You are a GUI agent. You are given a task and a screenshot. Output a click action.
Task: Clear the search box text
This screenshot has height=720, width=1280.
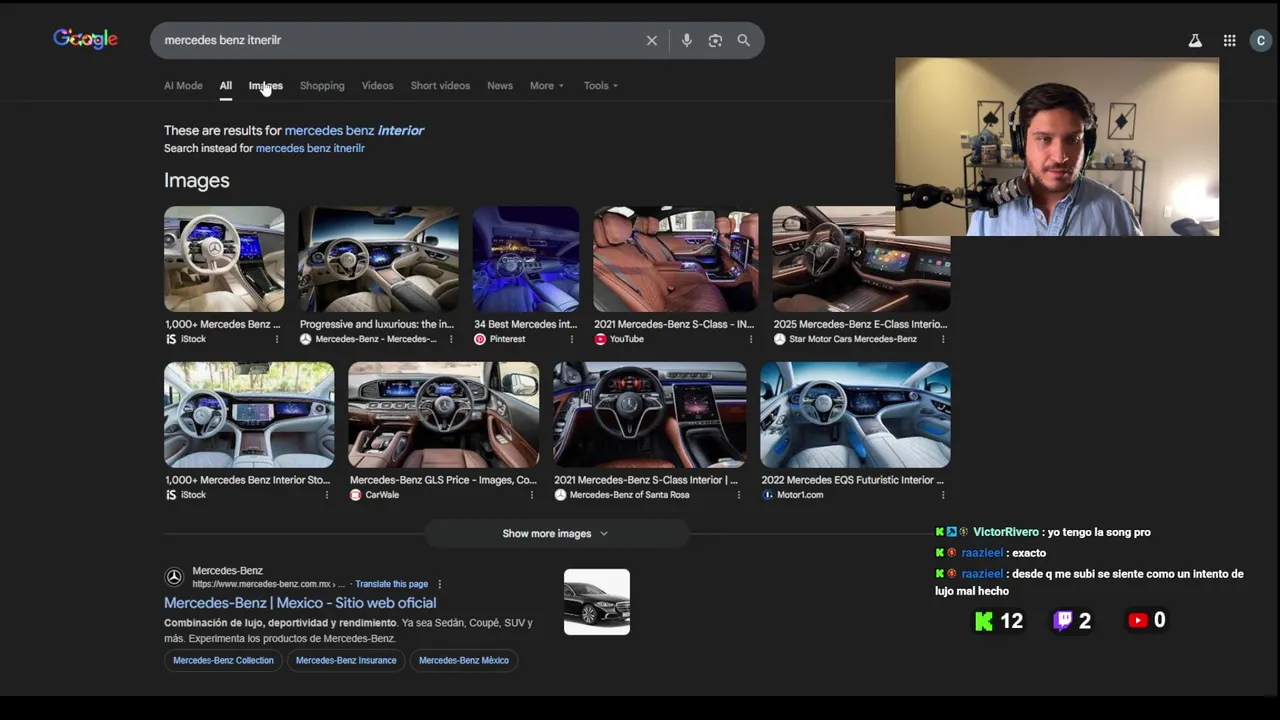tap(652, 40)
